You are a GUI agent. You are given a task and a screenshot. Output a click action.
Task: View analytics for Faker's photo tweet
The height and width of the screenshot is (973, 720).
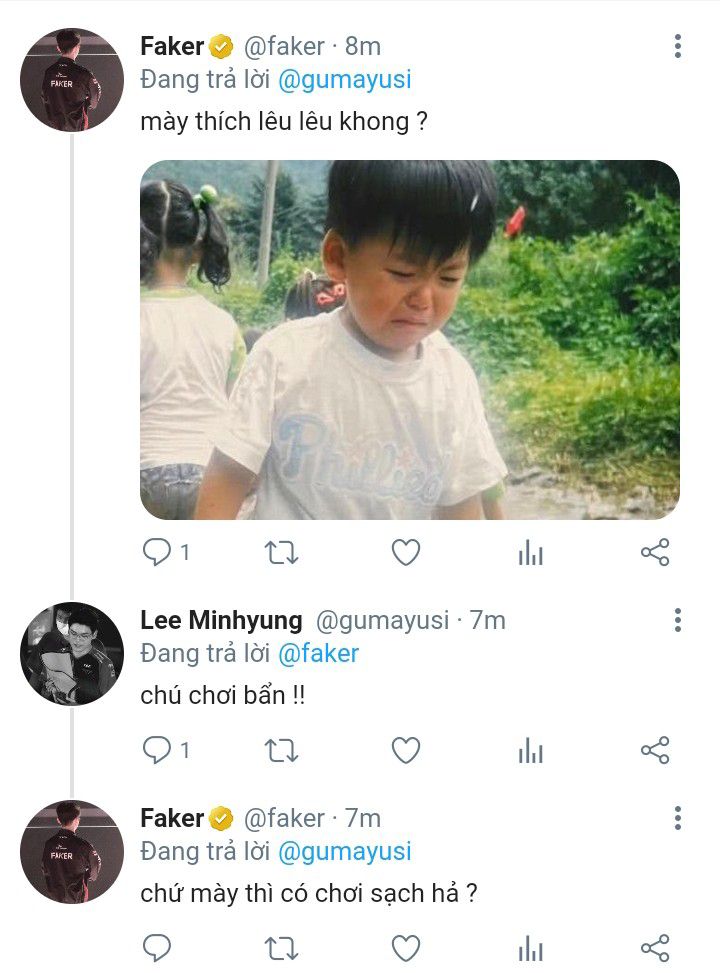[530, 553]
